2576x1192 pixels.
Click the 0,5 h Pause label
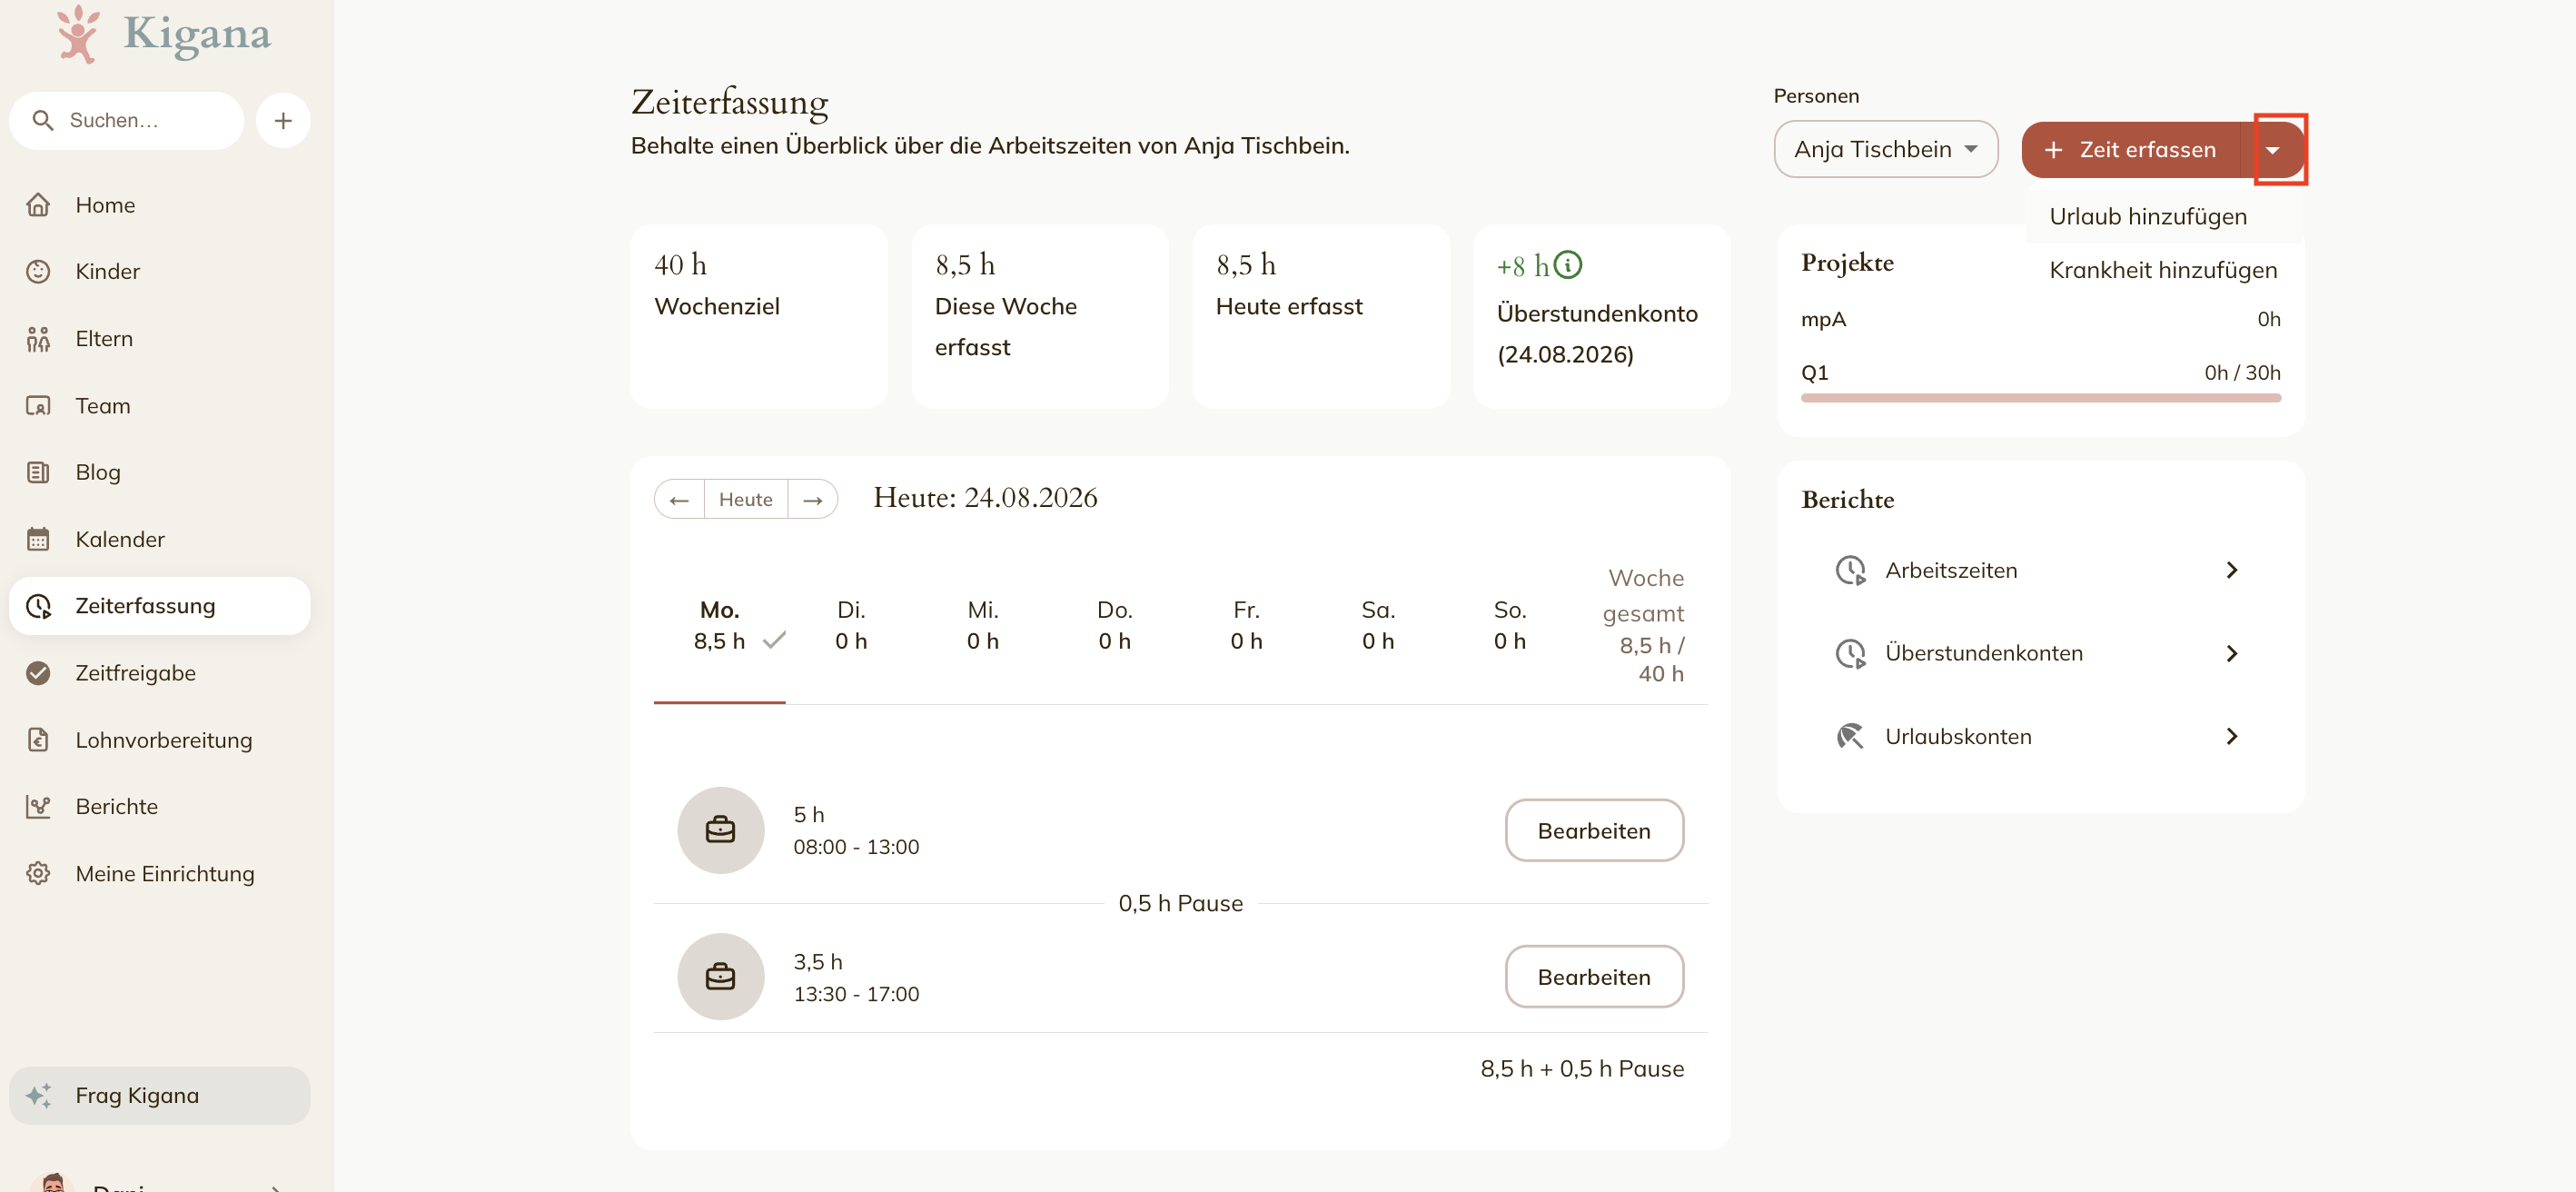[x=1181, y=903]
